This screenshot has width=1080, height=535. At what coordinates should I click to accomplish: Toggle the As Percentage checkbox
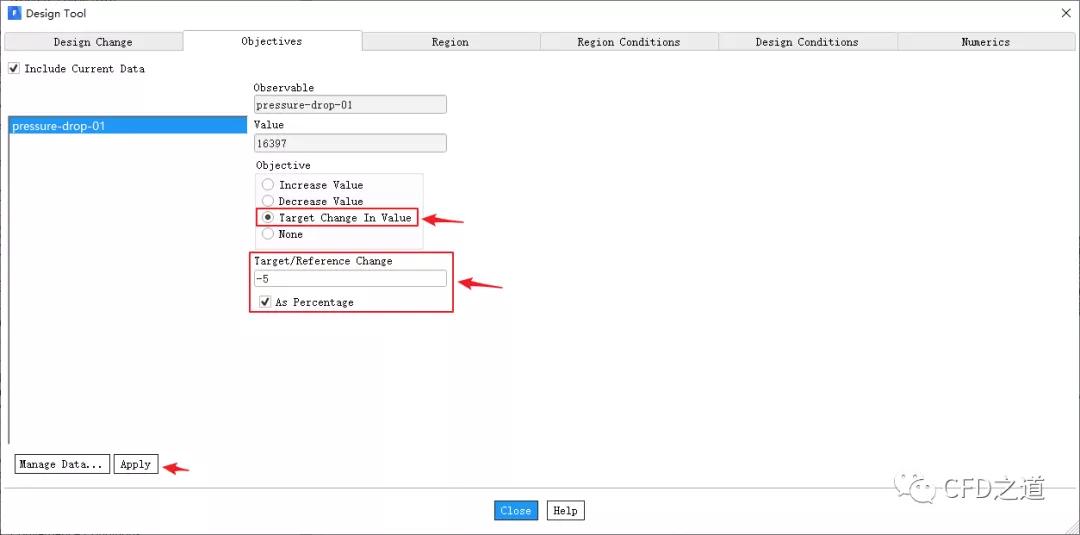click(265, 302)
